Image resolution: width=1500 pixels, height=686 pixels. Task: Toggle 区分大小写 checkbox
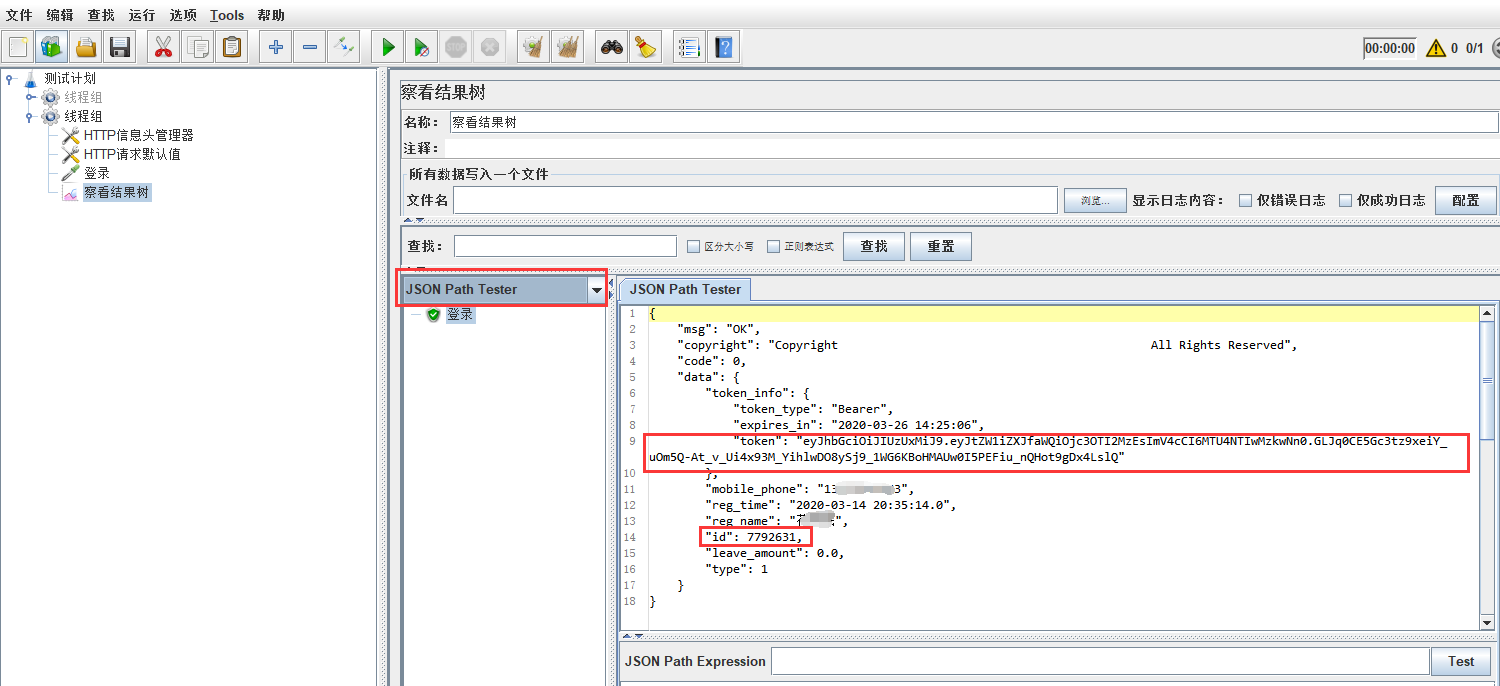[693, 246]
